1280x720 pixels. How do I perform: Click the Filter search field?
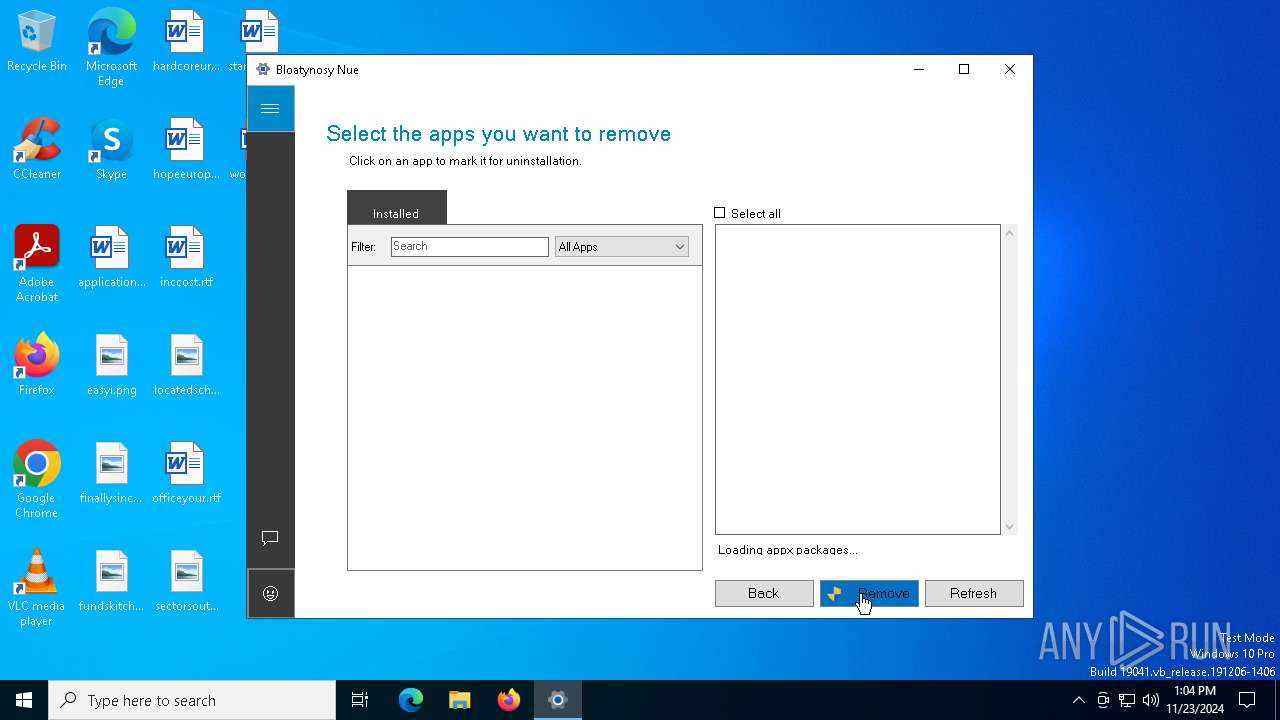click(x=470, y=247)
